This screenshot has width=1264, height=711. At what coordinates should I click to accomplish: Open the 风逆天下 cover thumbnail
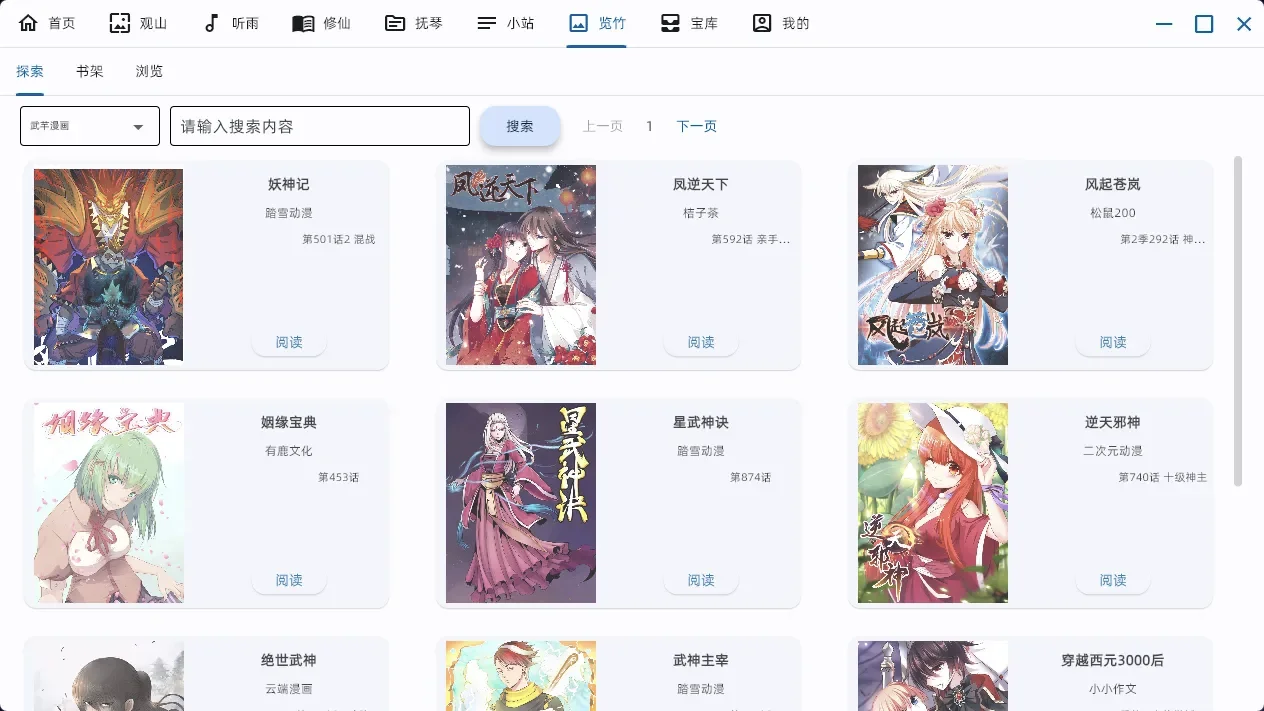520,265
